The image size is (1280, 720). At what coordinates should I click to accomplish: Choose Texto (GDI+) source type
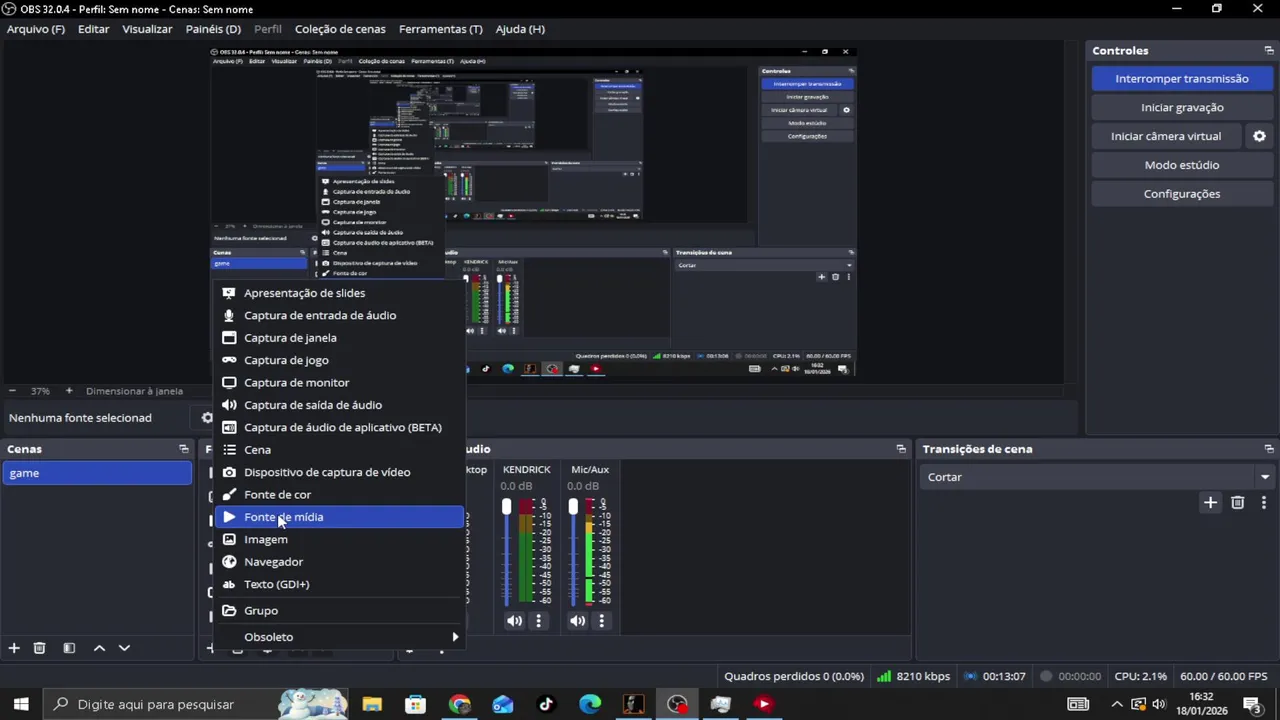[339, 584]
